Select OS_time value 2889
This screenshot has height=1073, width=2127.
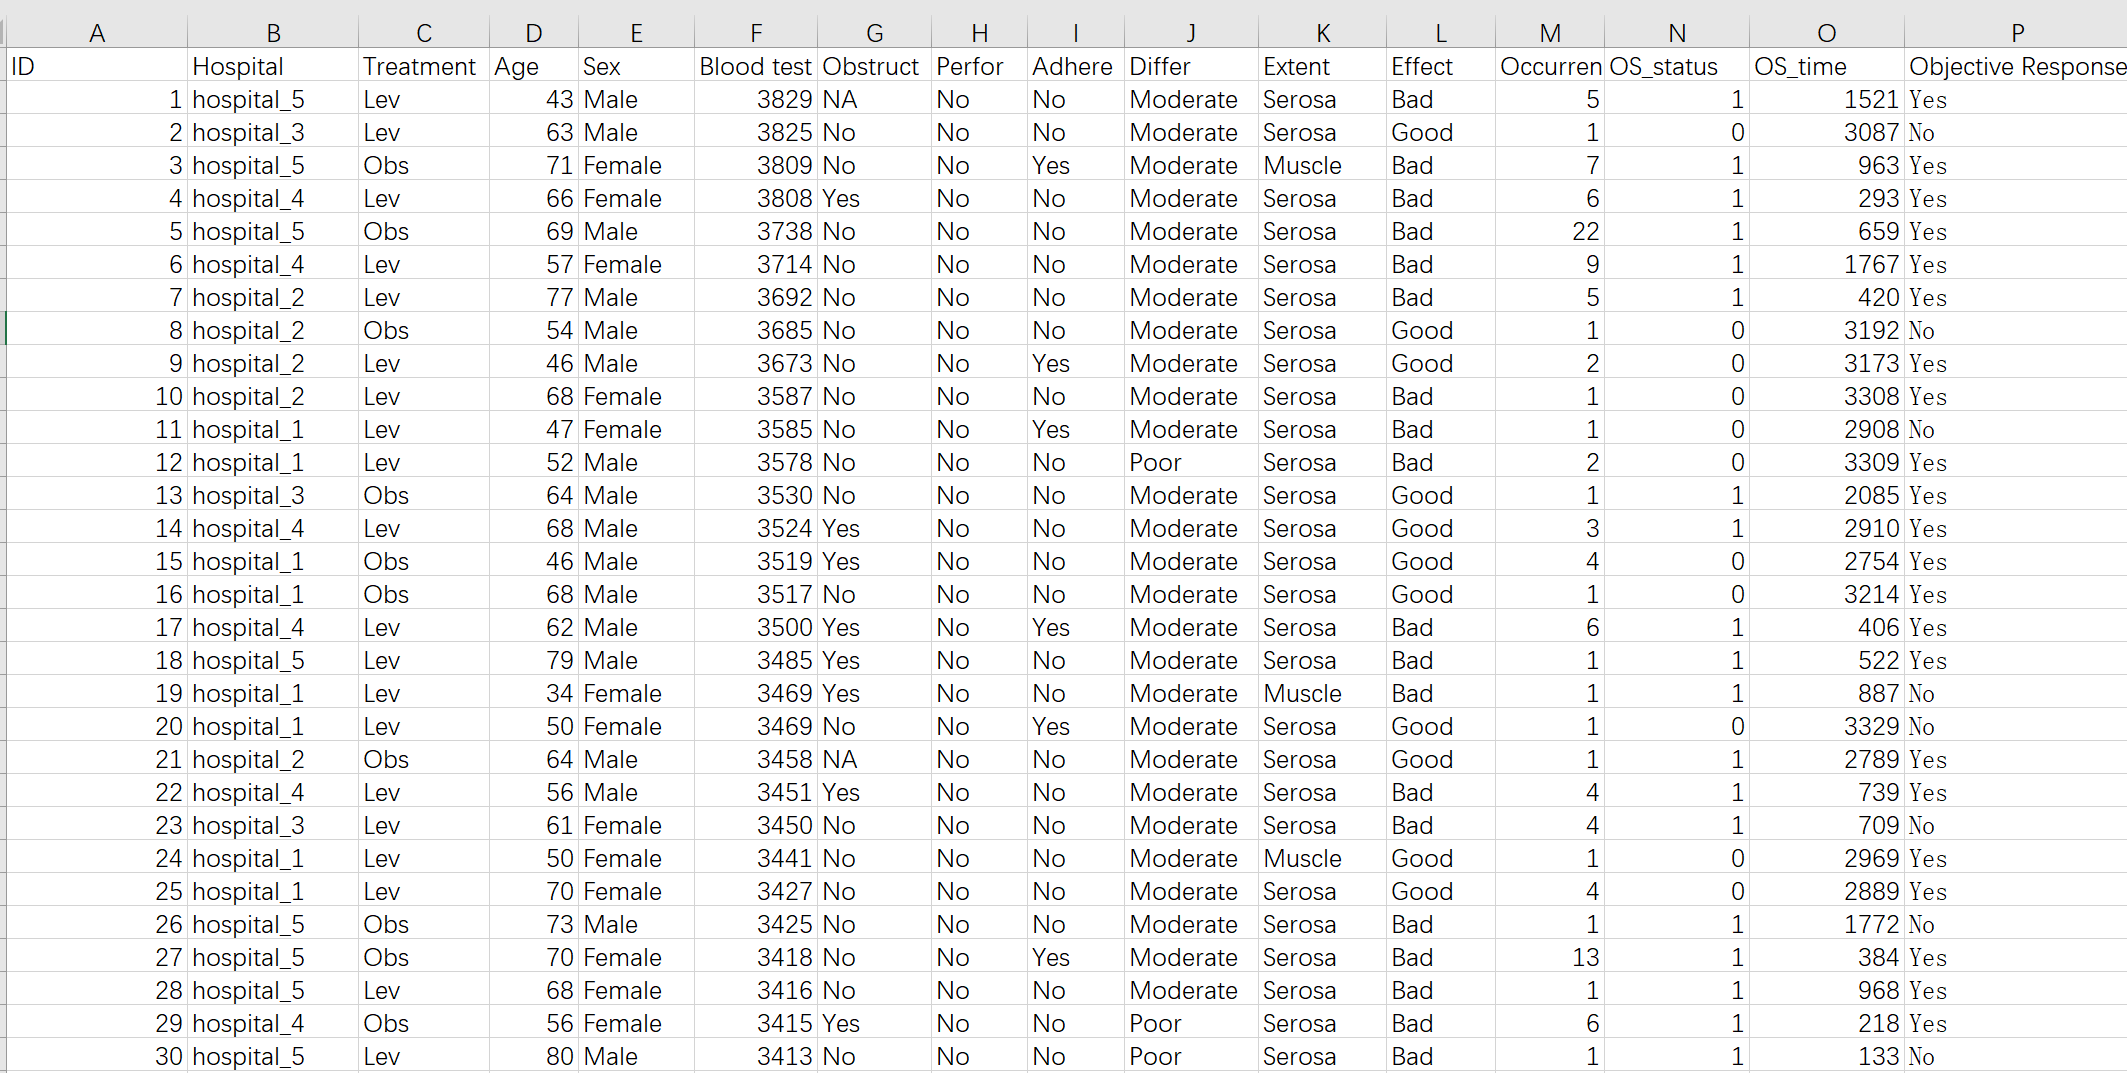(x=1827, y=891)
